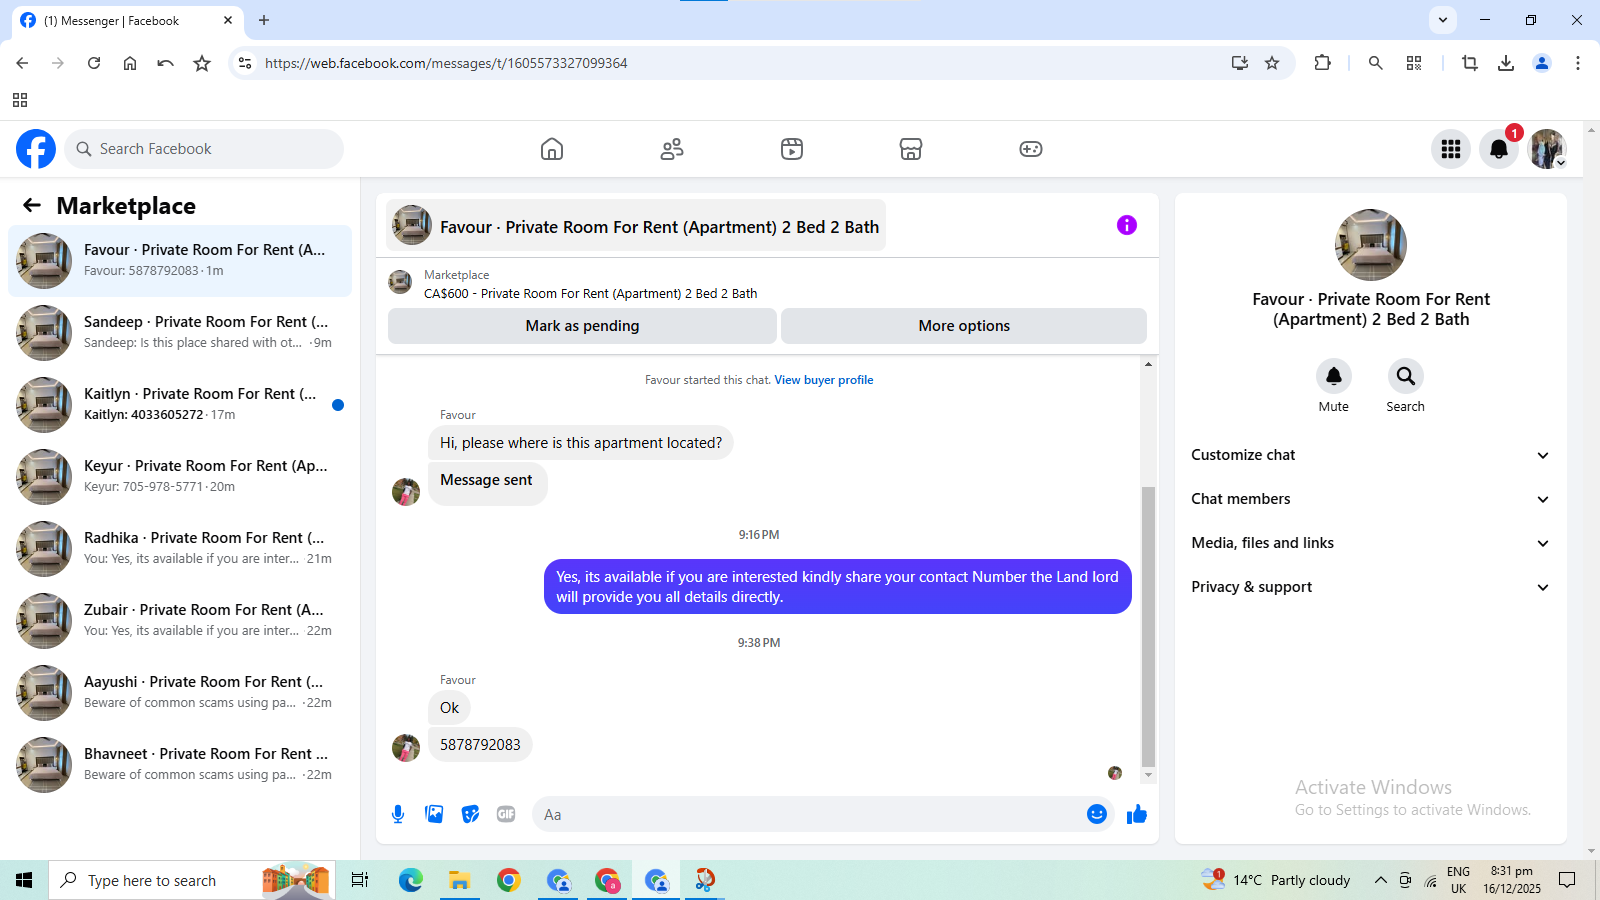Choose a sticker icon

pyautogui.click(x=470, y=814)
